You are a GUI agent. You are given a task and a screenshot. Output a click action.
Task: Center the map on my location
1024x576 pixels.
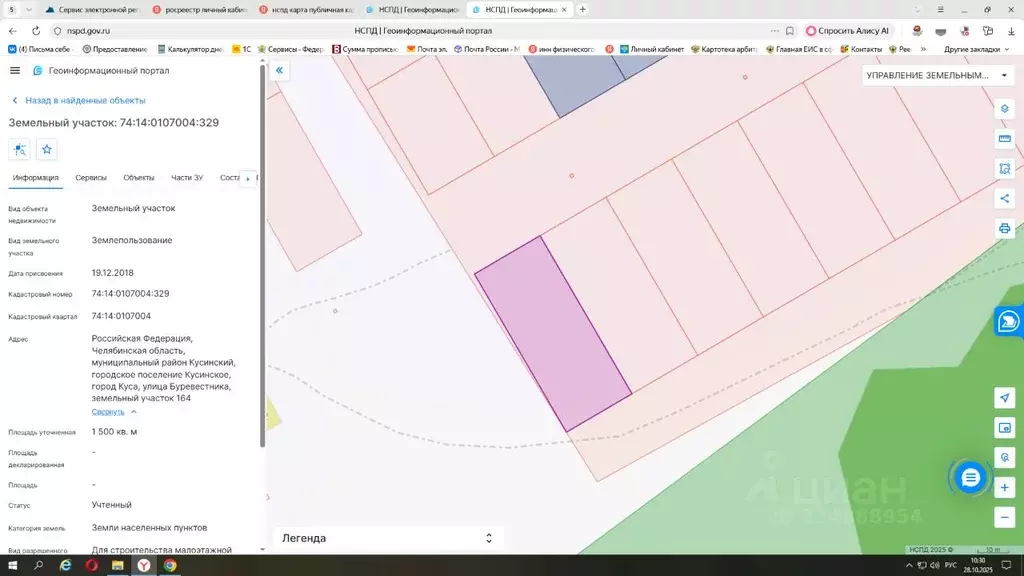pyautogui.click(x=1005, y=398)
